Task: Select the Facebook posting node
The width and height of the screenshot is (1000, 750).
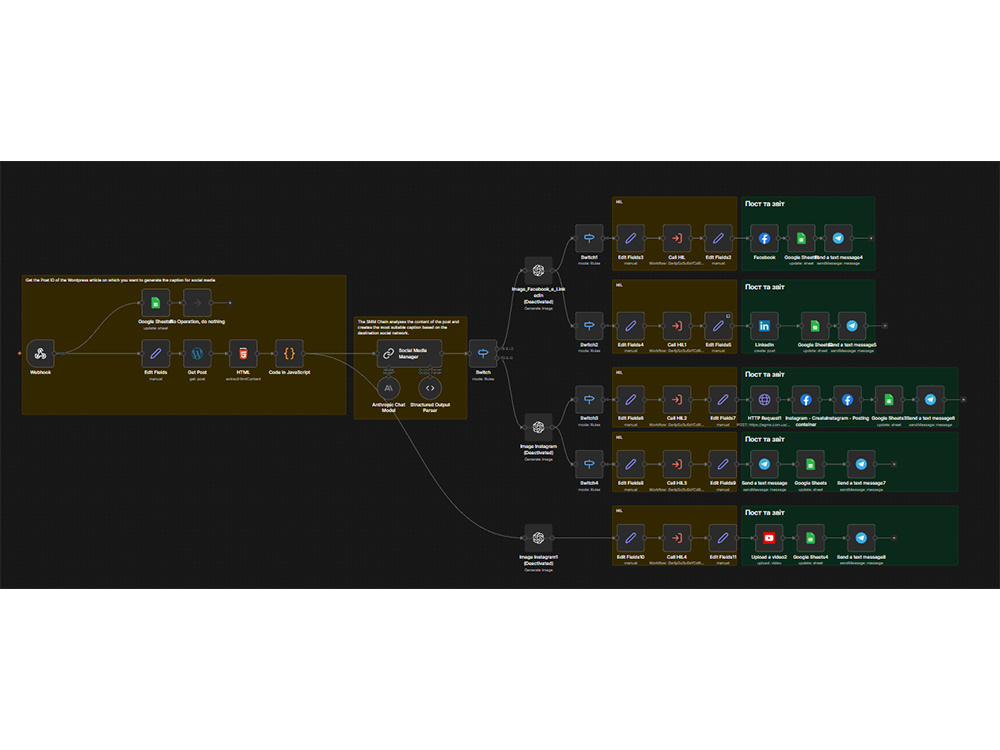Action: (x=764, y=239)
